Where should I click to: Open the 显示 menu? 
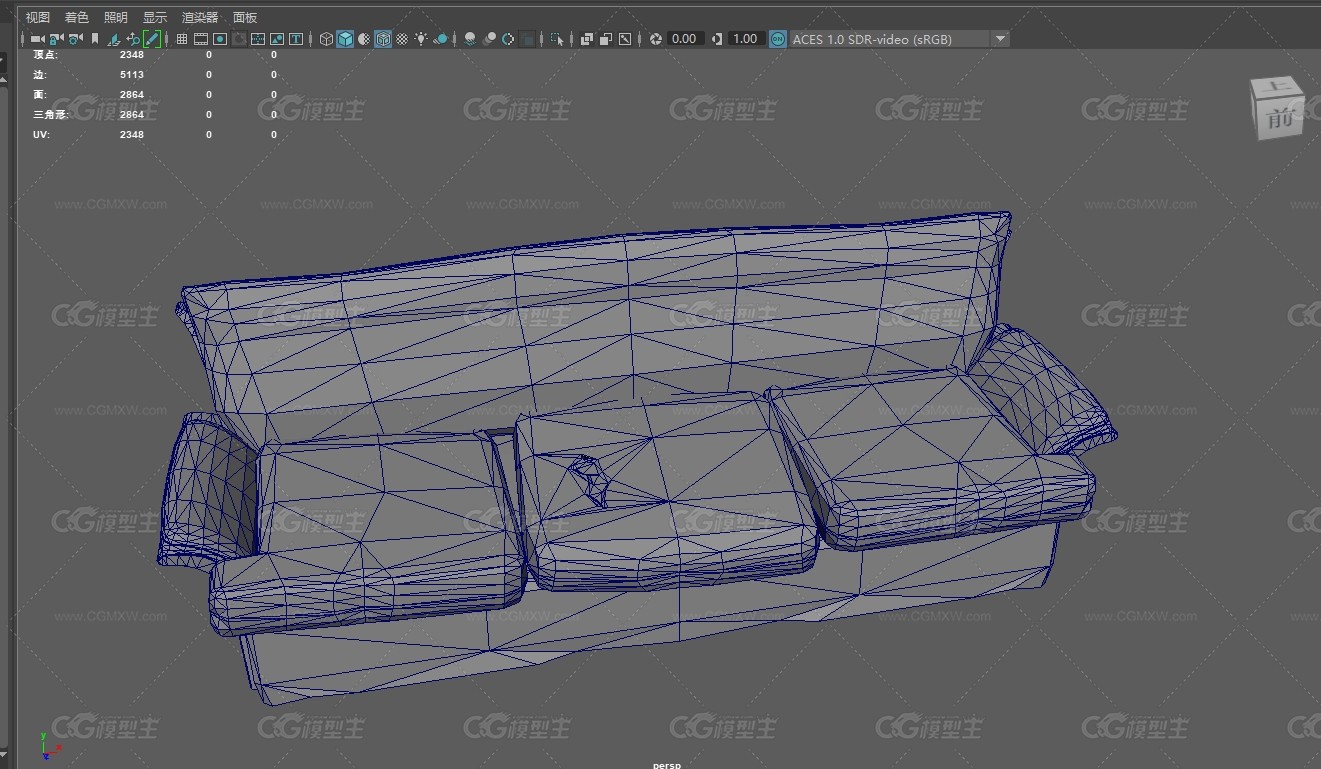pyautogui.click(x=154, y=17)
